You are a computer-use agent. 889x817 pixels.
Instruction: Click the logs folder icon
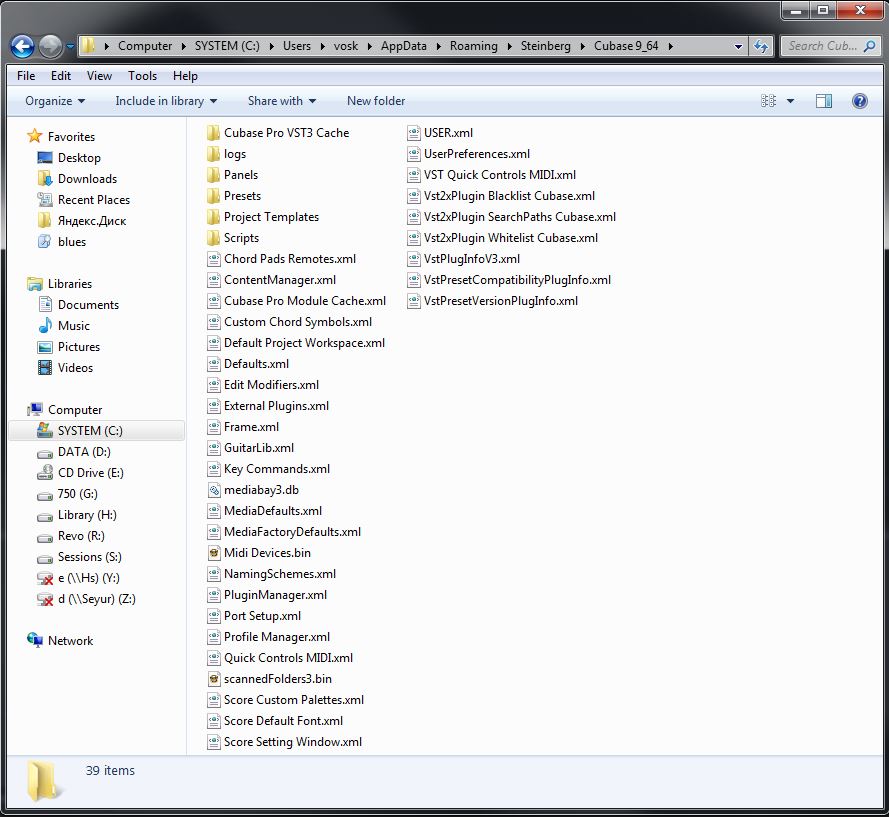pyautogui.click(x=213, y=154)
